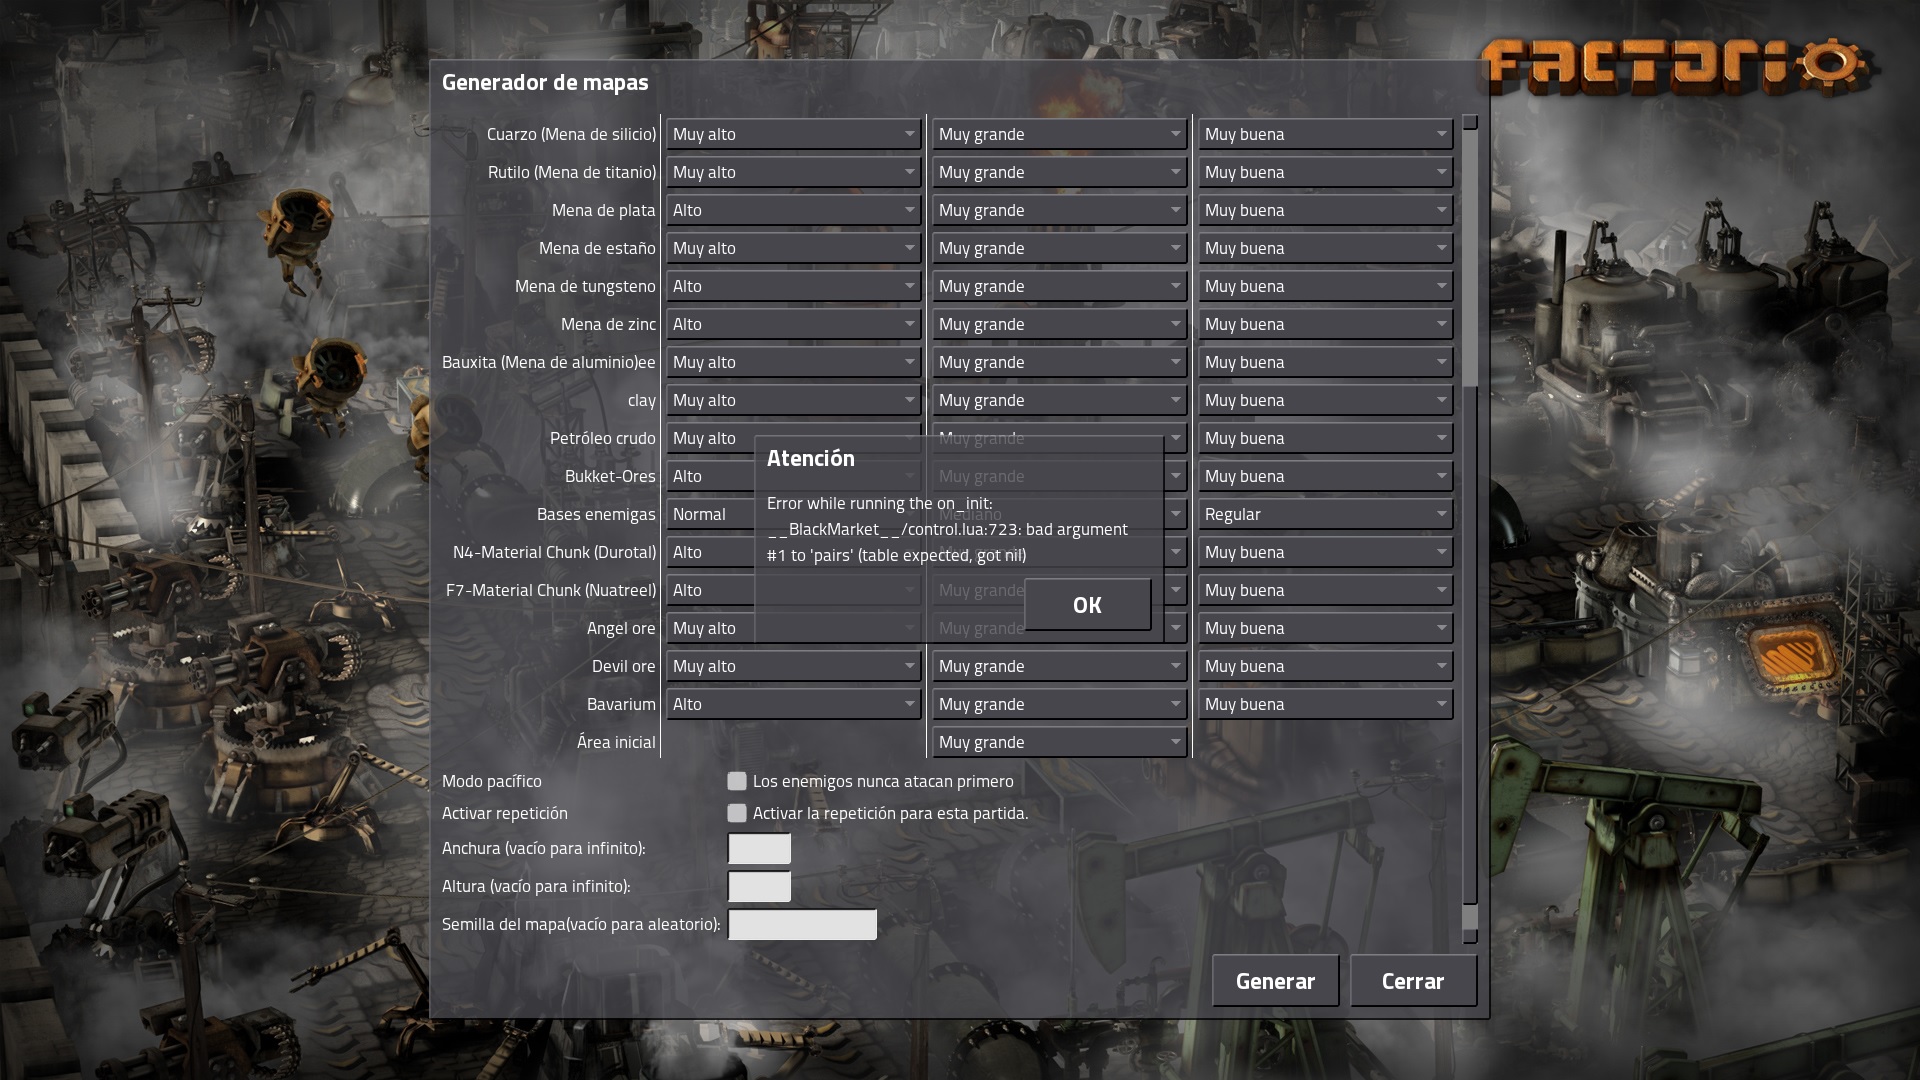Expand Devil ore size dropdown
This screenshot has width=1920, height=1080.
tap(1060, 666)
